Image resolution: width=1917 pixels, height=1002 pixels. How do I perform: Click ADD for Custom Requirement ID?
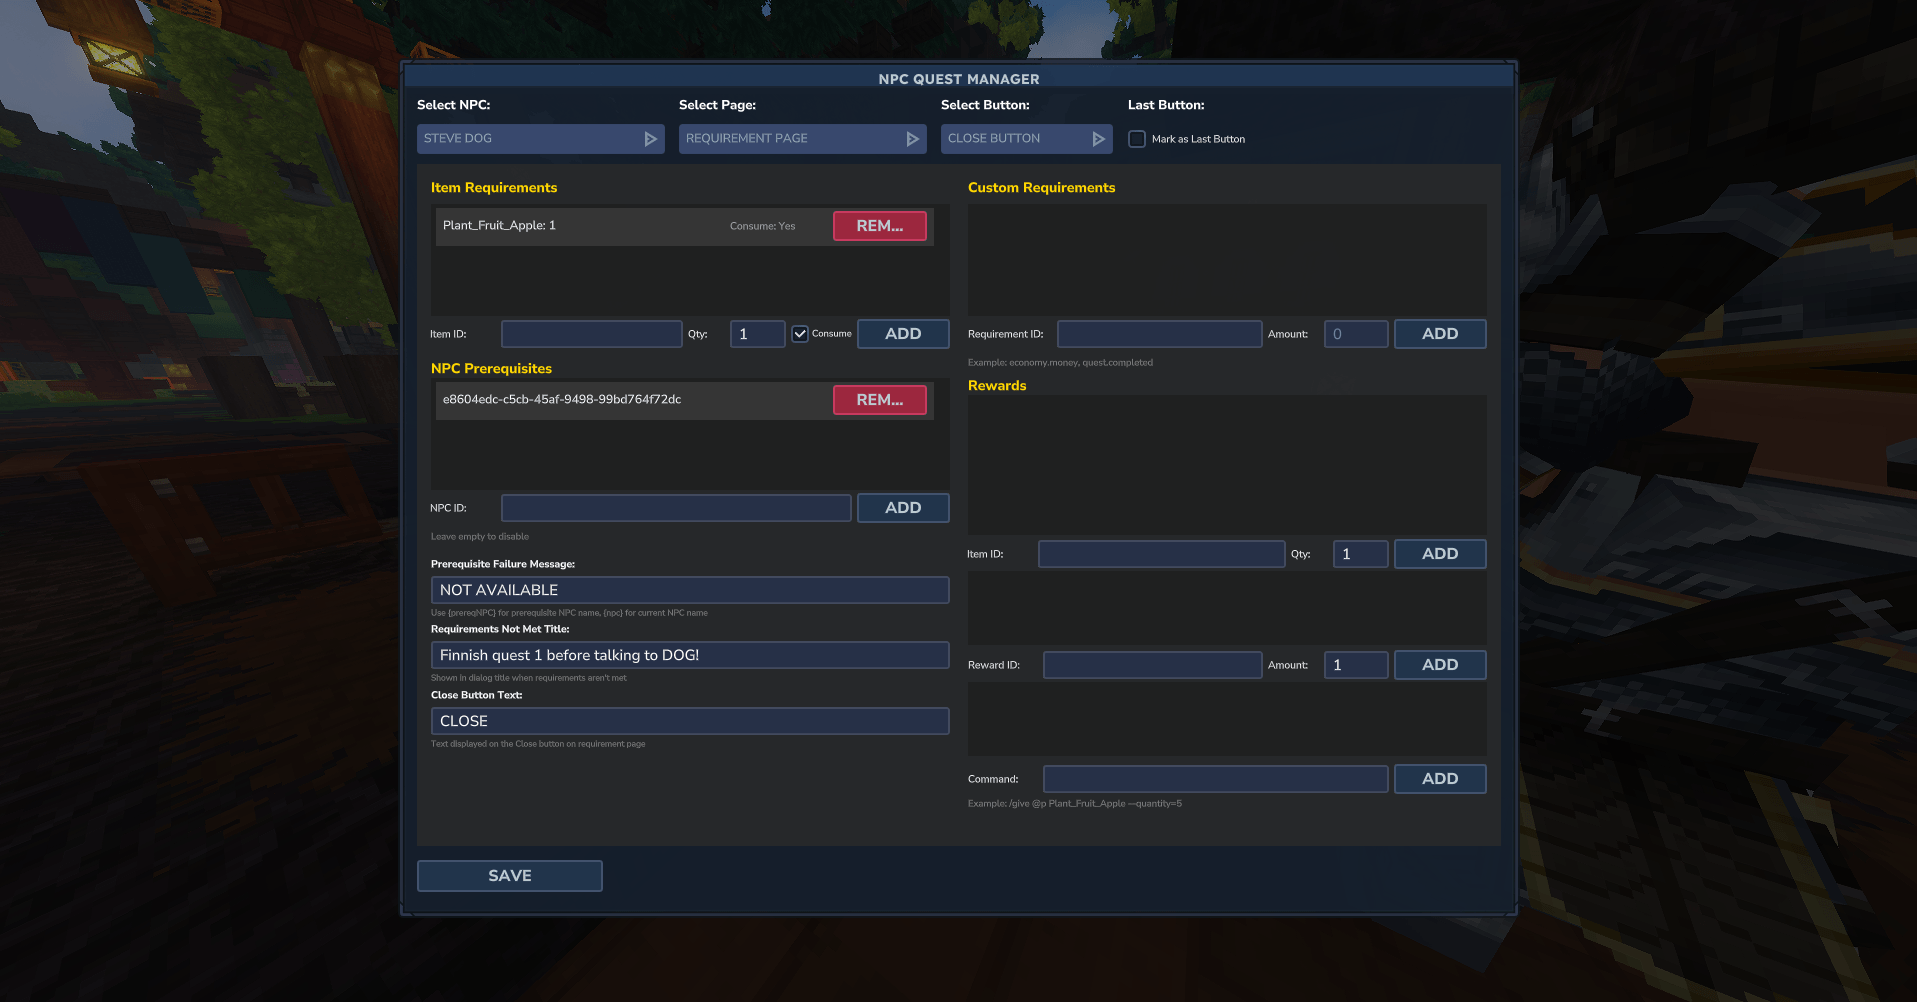(x=1439, y=334)
